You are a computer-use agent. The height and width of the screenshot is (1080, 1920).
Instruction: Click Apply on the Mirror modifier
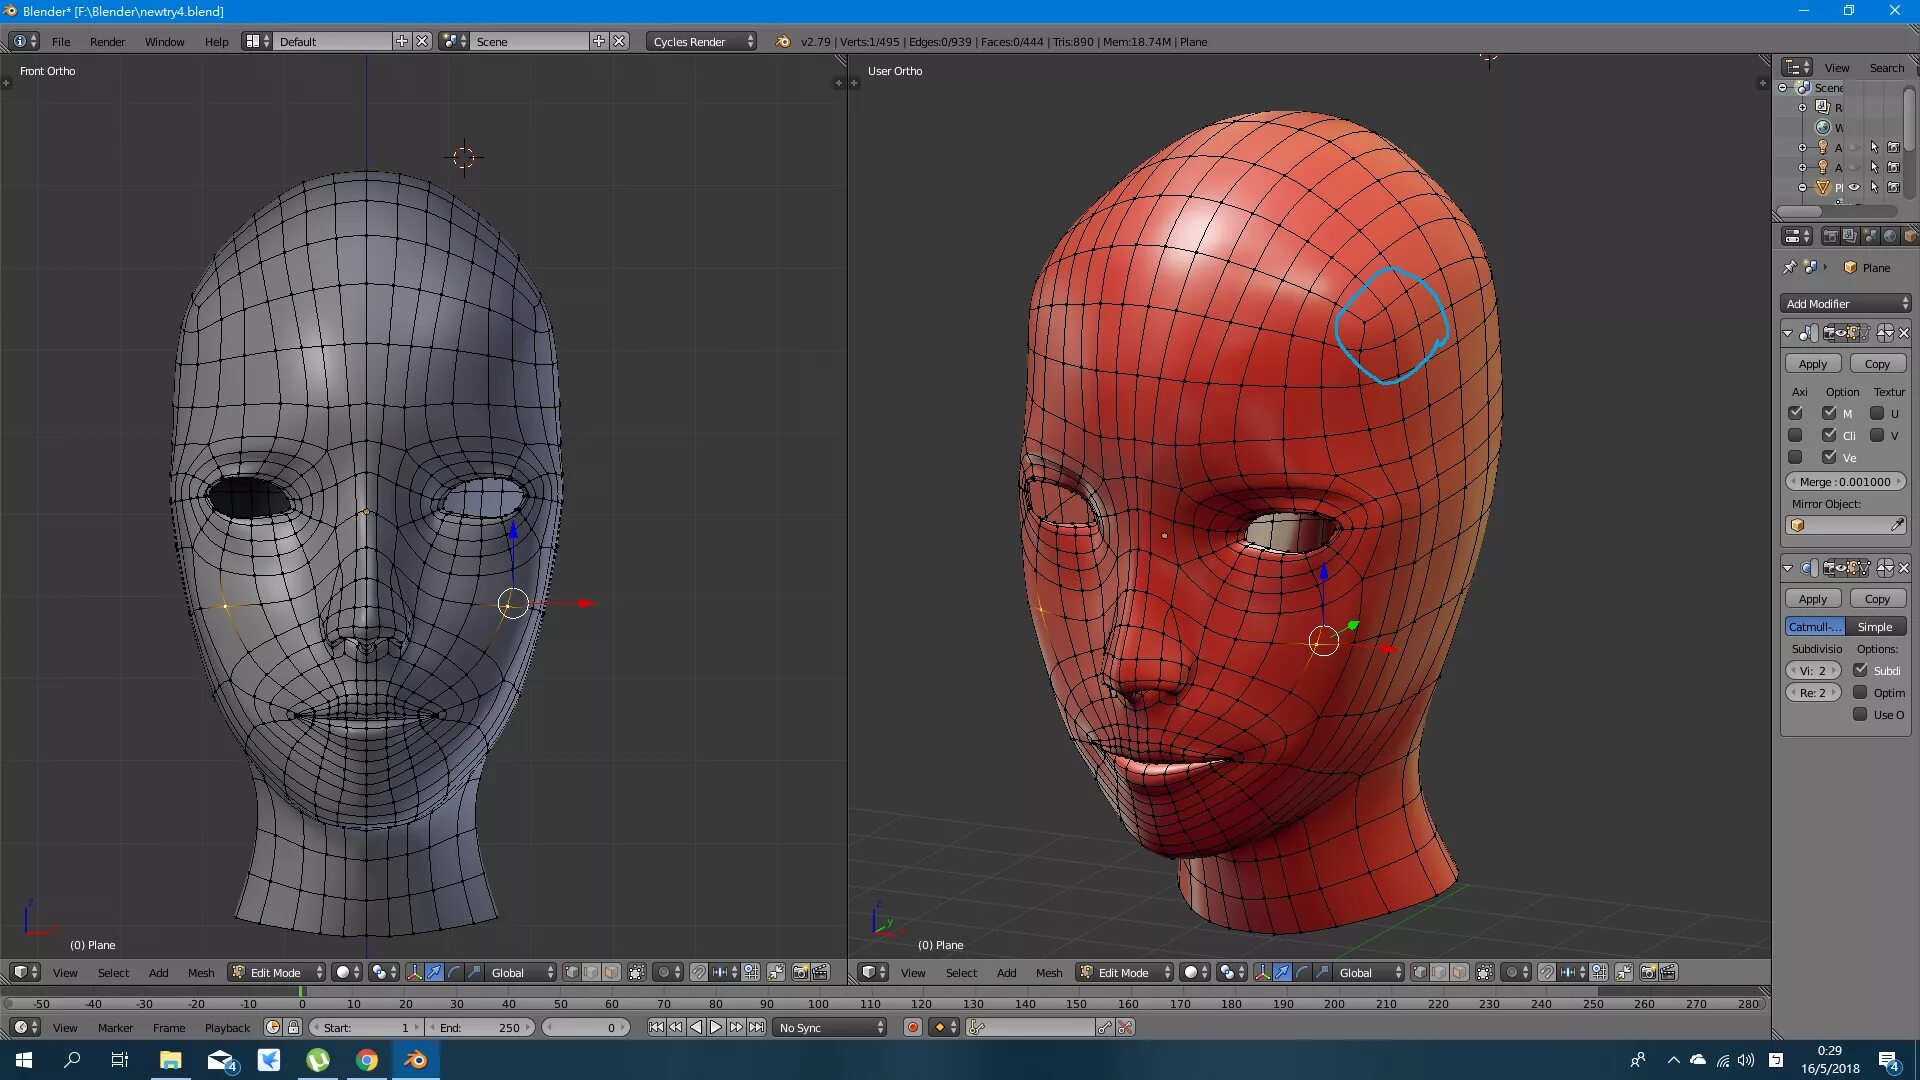[x=1812, y=364]
